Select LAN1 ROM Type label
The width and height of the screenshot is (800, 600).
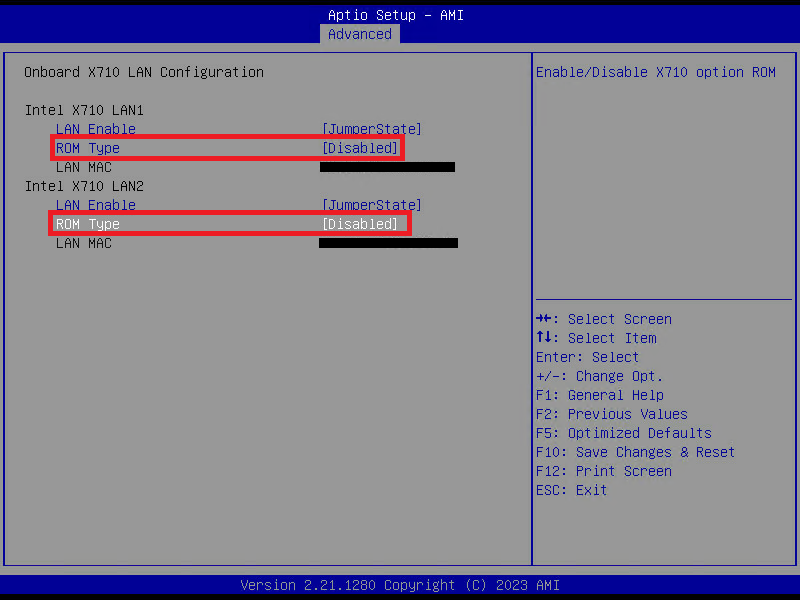88,148
